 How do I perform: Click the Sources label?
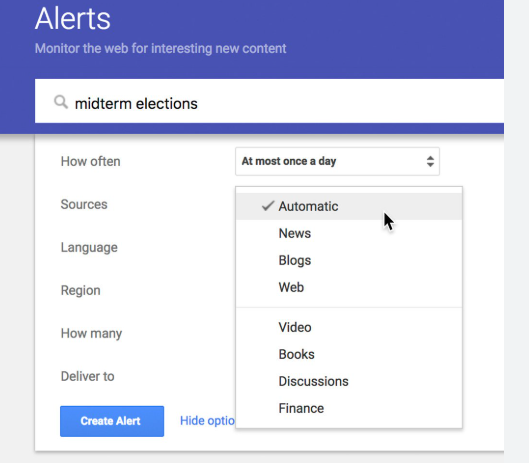coord(84,205)
